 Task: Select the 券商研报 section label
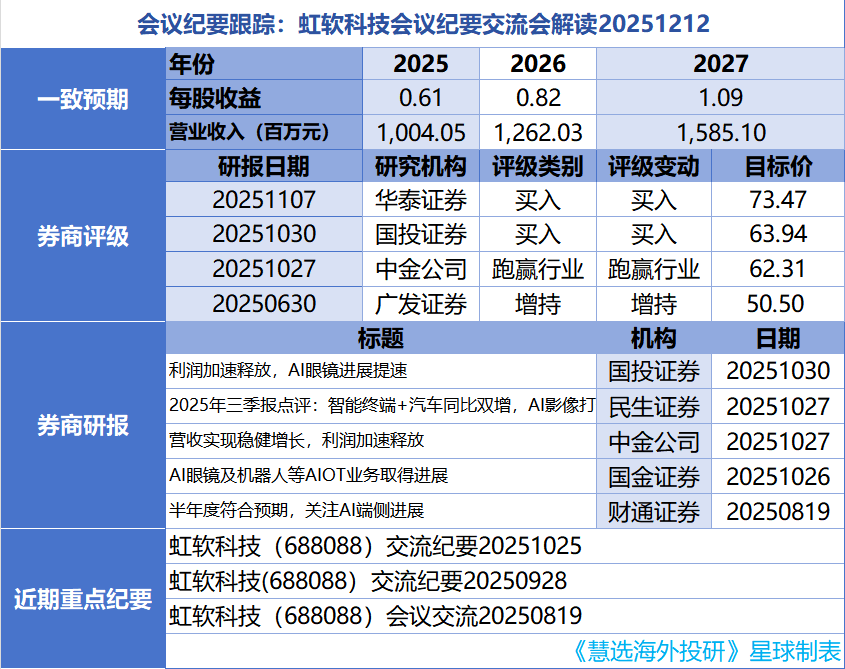[83, 425]
